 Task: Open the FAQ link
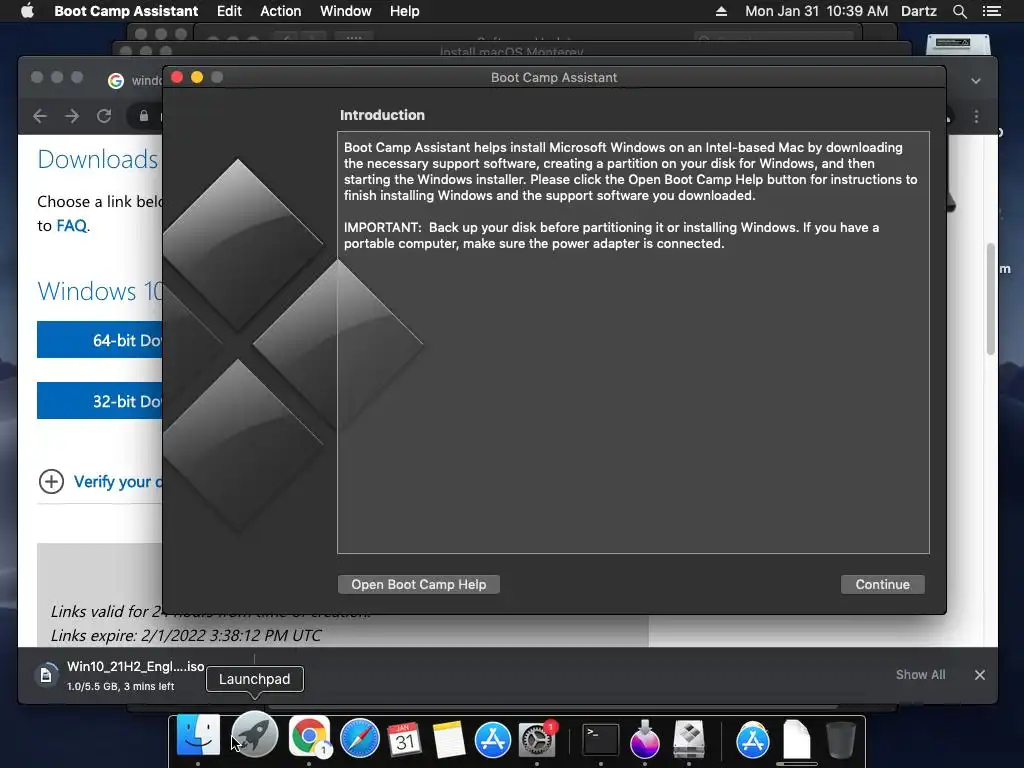coord(71,226)
